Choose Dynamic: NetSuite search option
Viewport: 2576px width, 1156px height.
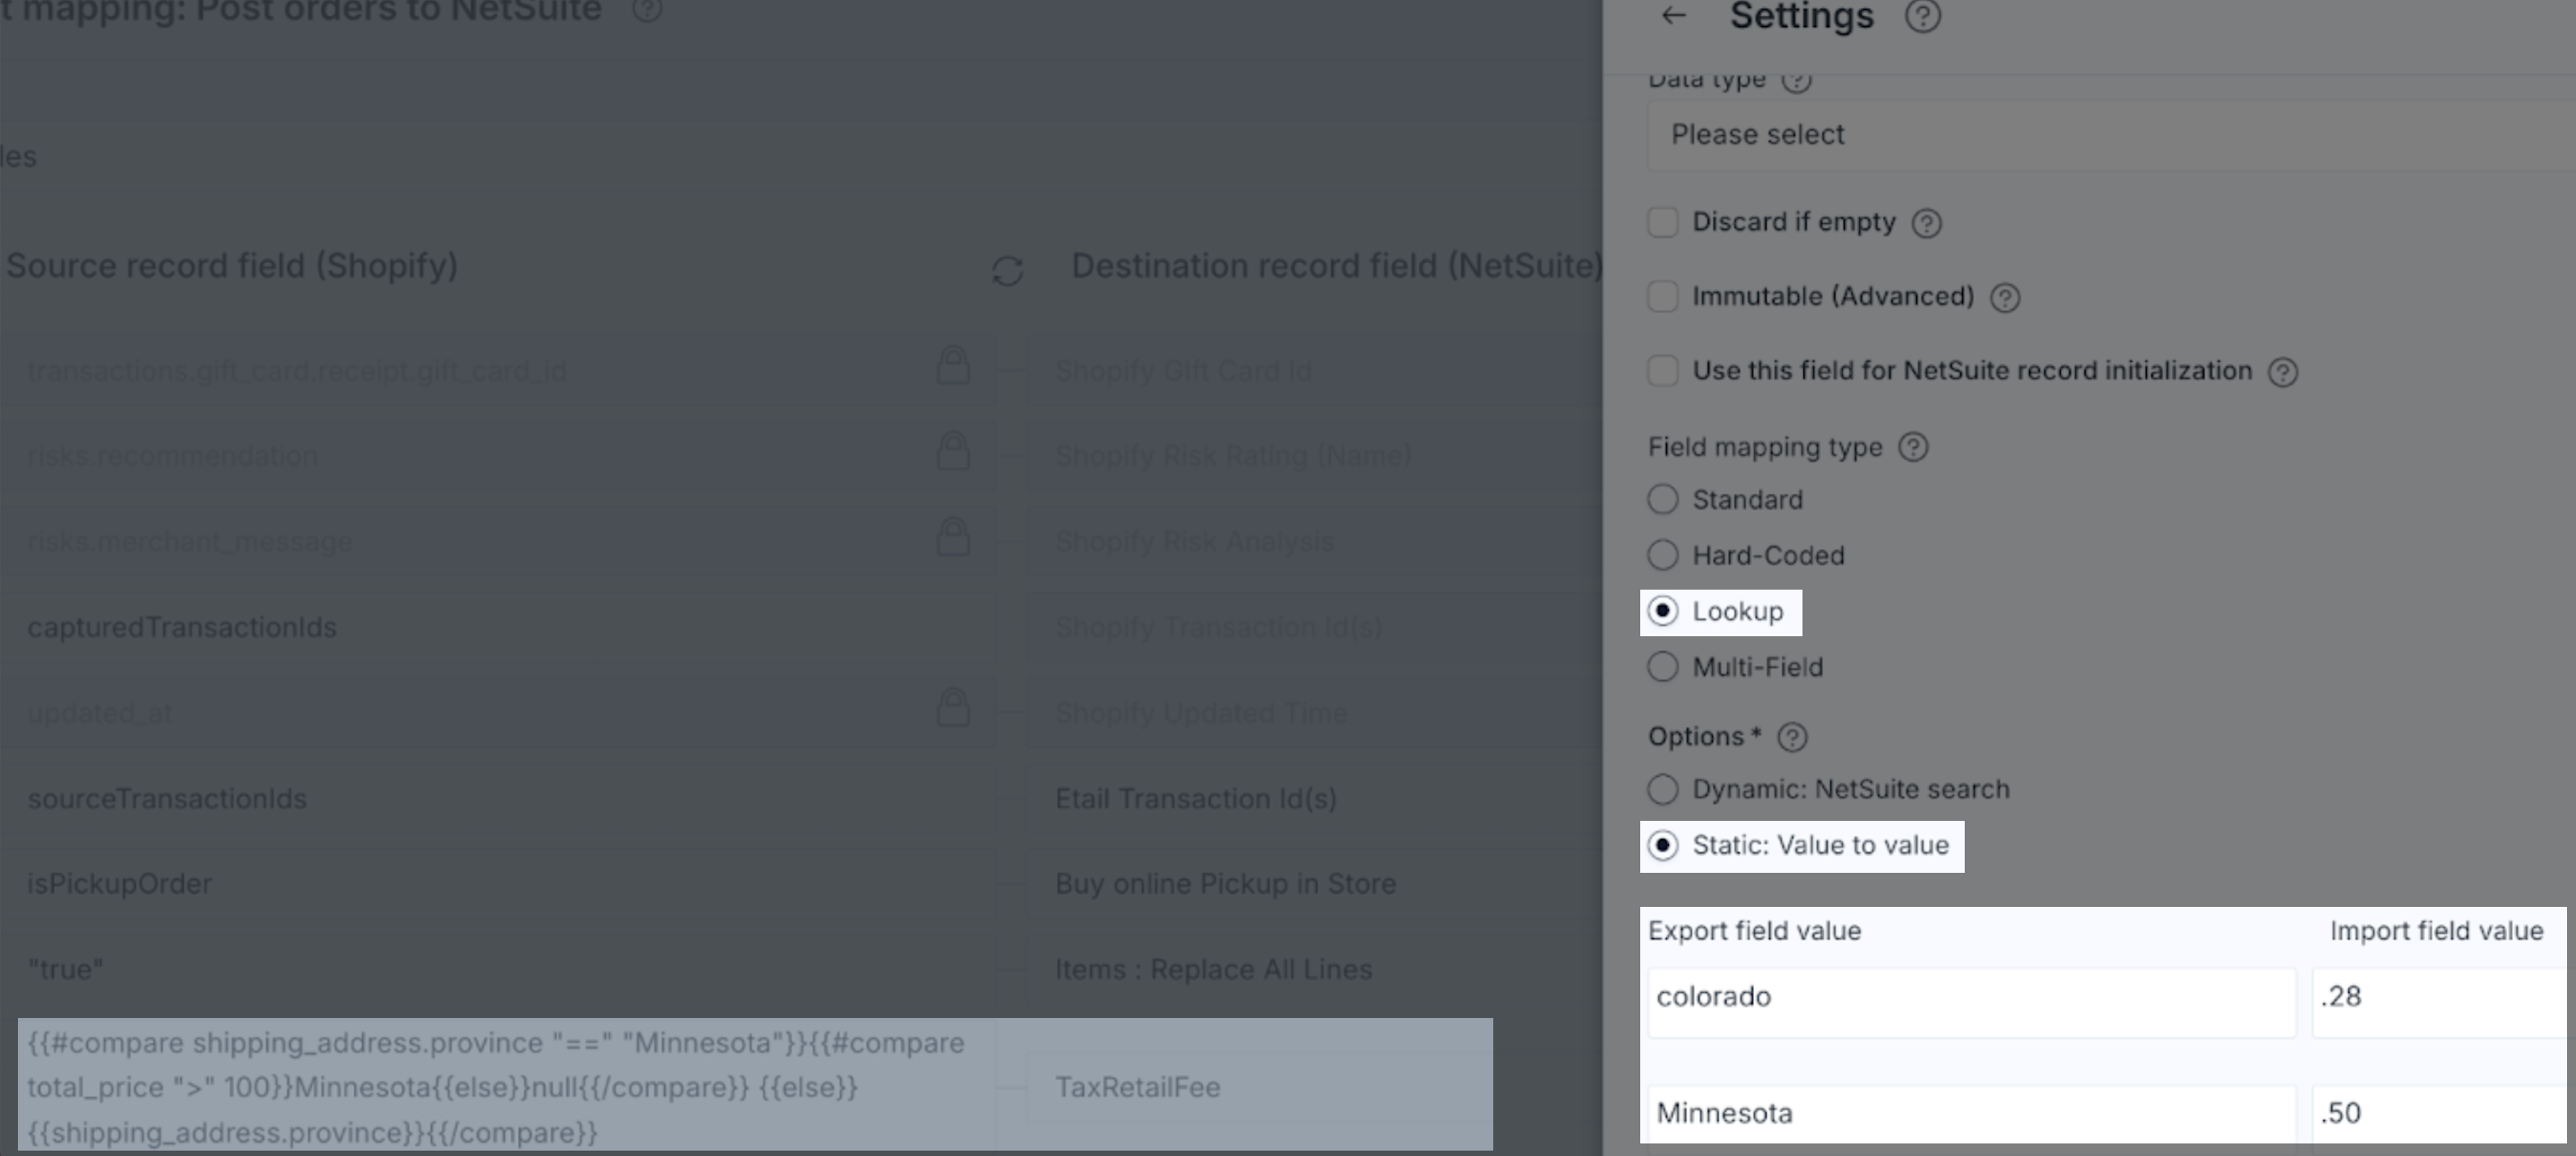1663,789
